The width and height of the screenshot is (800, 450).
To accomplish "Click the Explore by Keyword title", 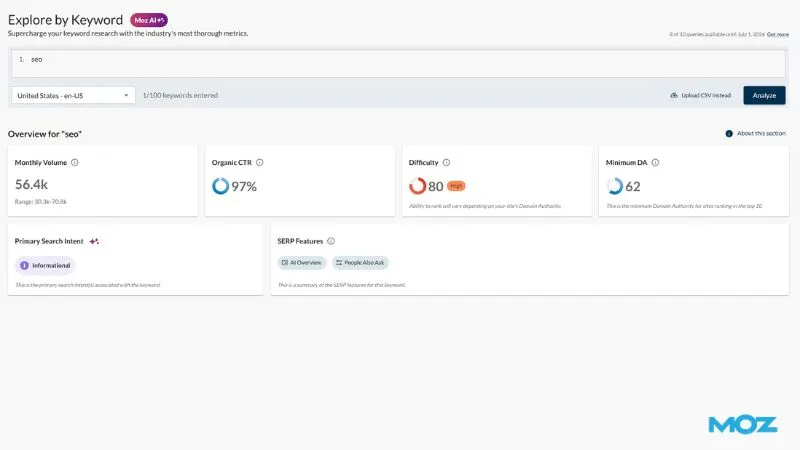I will 65,20.
